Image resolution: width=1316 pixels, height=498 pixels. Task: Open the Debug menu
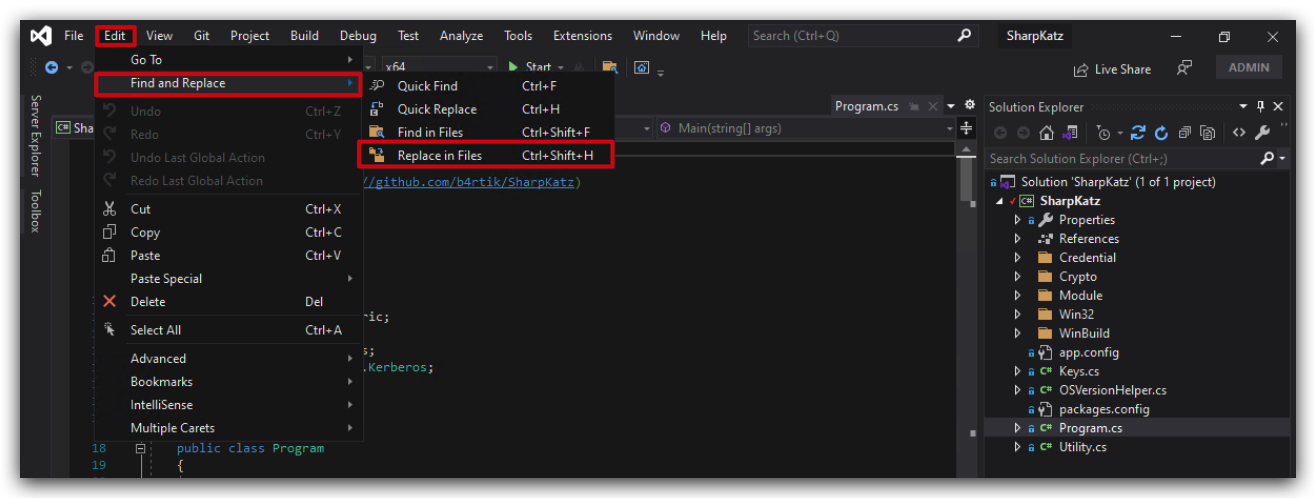click(358, 36)
